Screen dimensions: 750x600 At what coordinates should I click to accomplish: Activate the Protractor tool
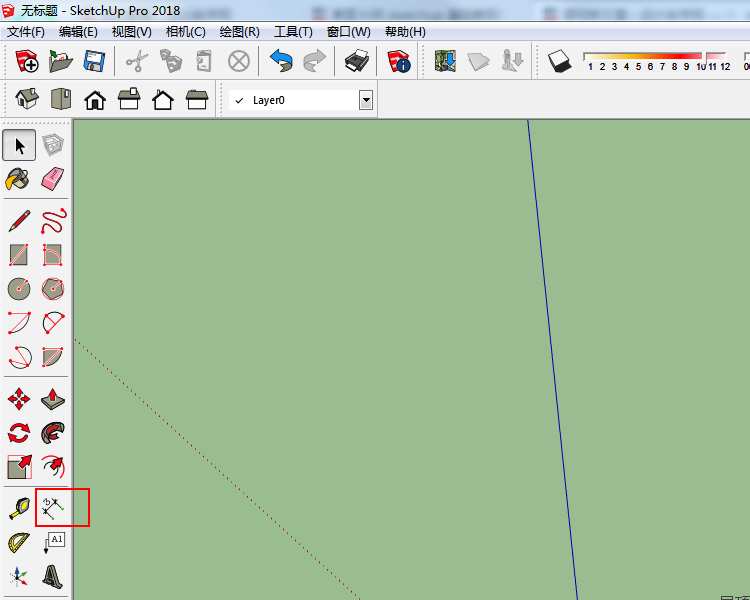click(18, 543)
